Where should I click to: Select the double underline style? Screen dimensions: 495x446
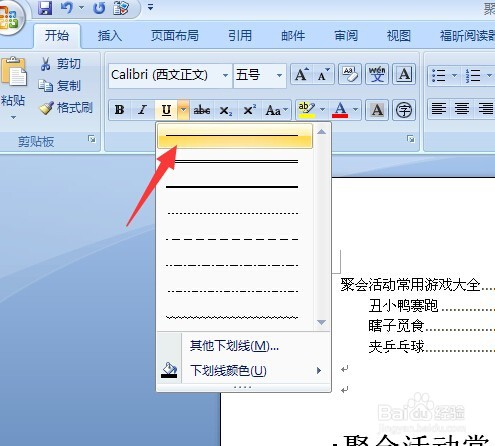pos(235,162)
